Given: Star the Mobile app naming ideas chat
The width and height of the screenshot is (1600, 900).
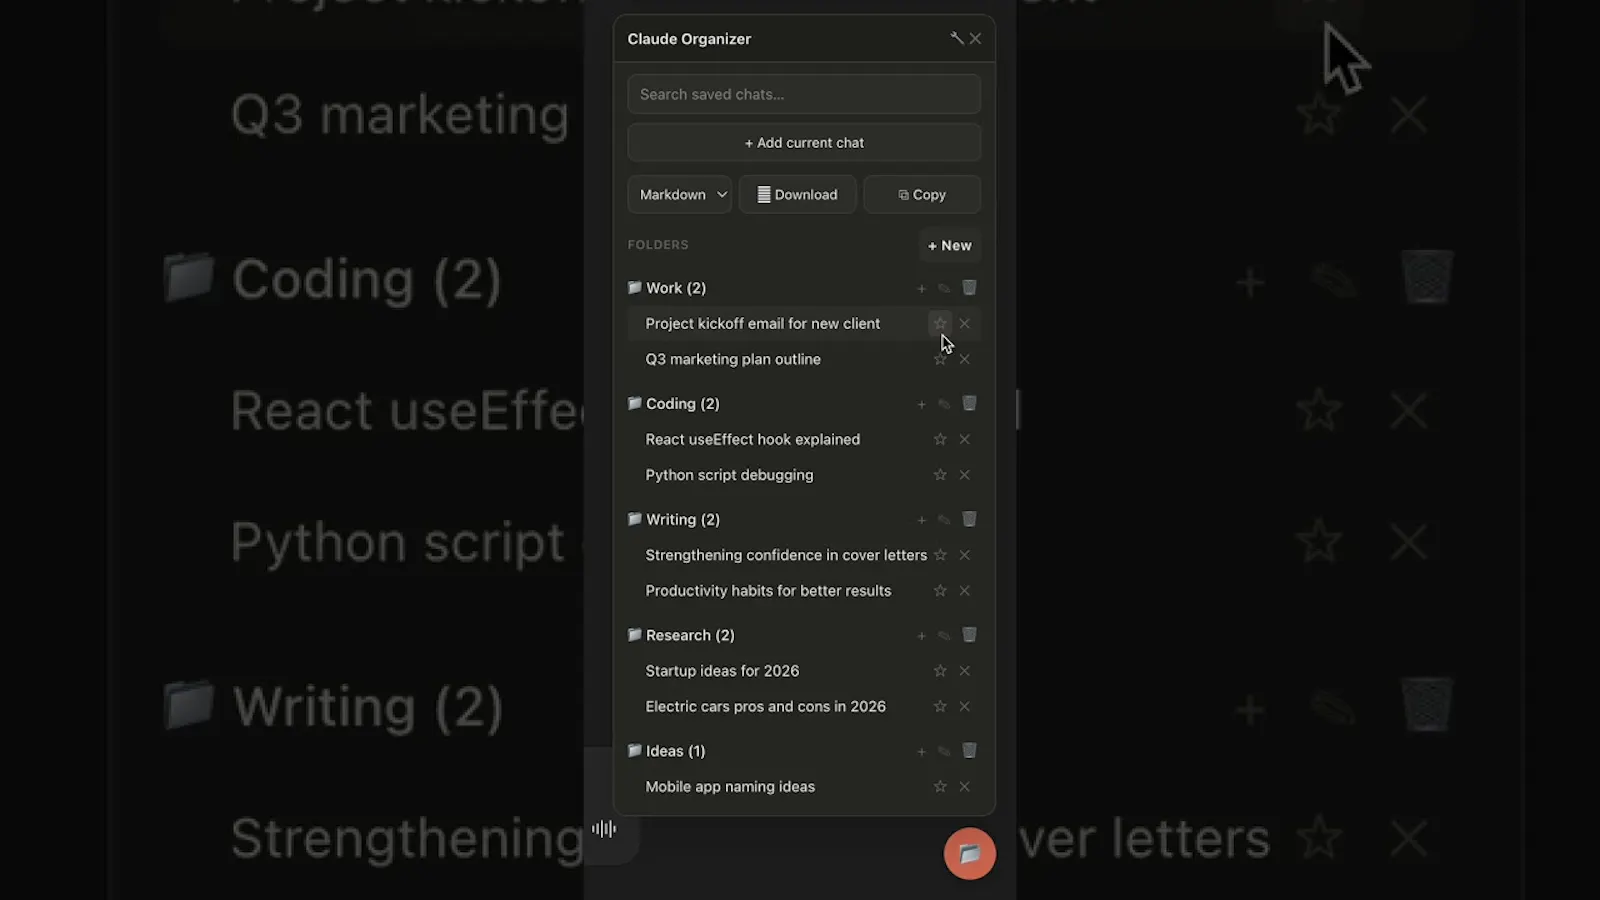Looking at the screenshot, I should [940, 787].
